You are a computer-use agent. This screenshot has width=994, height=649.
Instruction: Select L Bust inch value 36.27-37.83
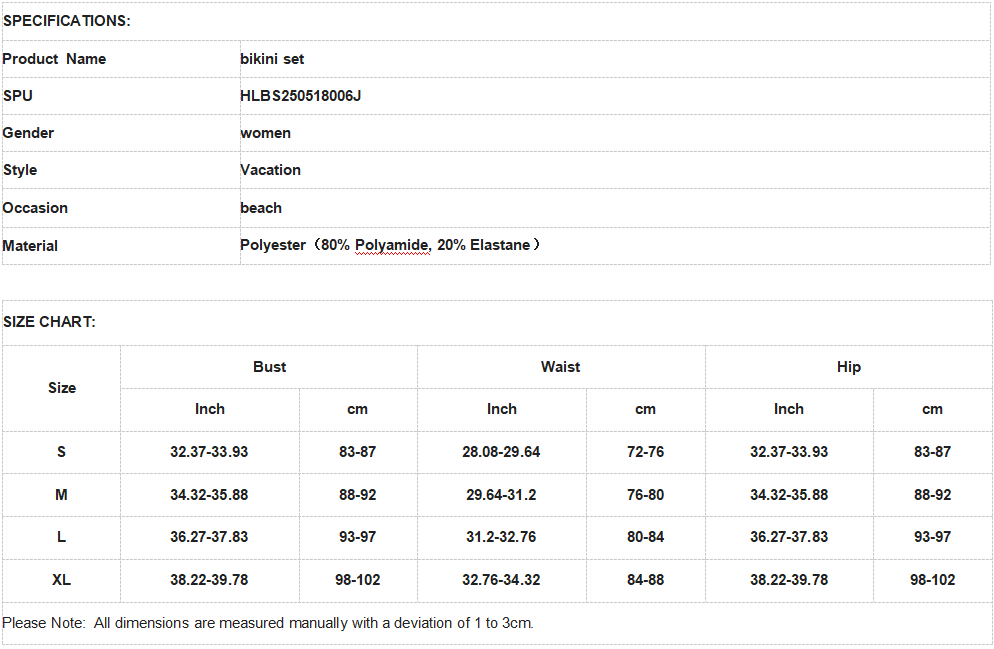coord(209,537)
